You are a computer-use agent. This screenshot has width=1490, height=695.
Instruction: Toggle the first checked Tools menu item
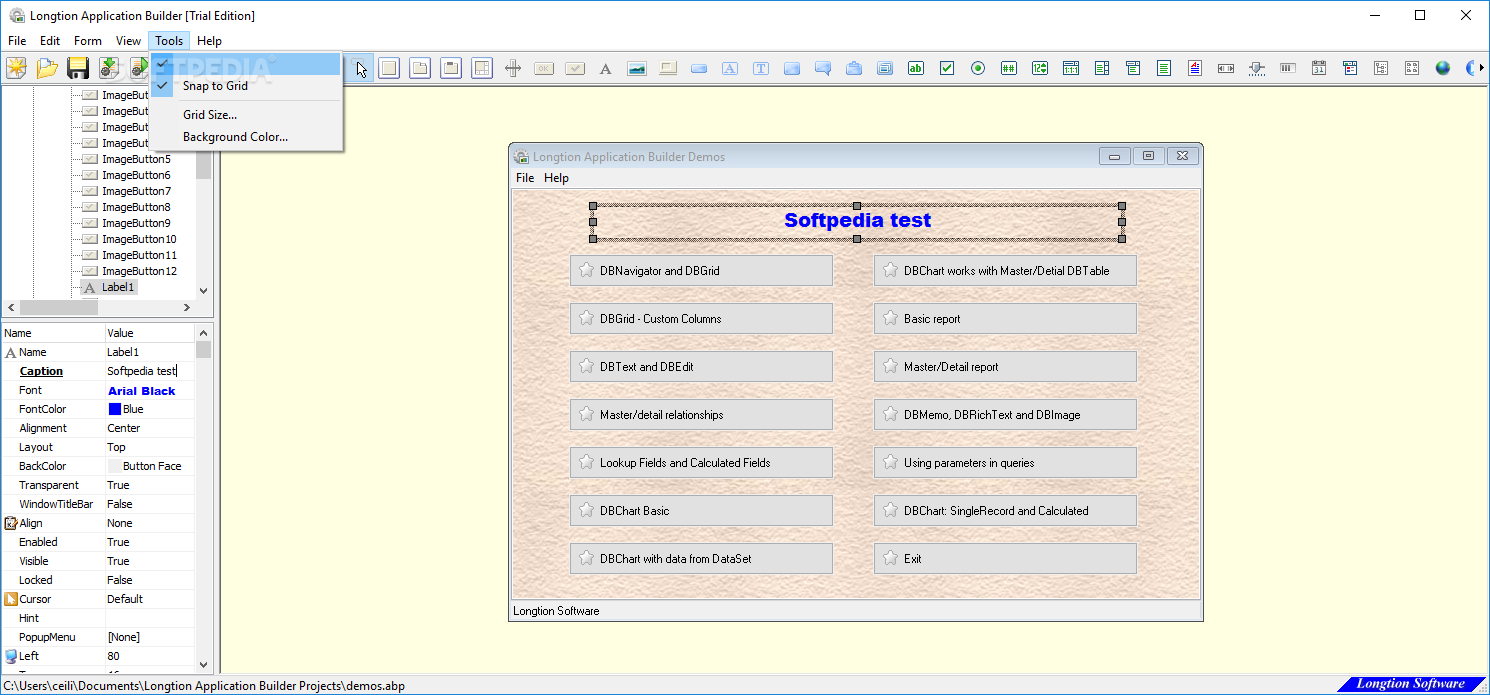click(246, 64)
